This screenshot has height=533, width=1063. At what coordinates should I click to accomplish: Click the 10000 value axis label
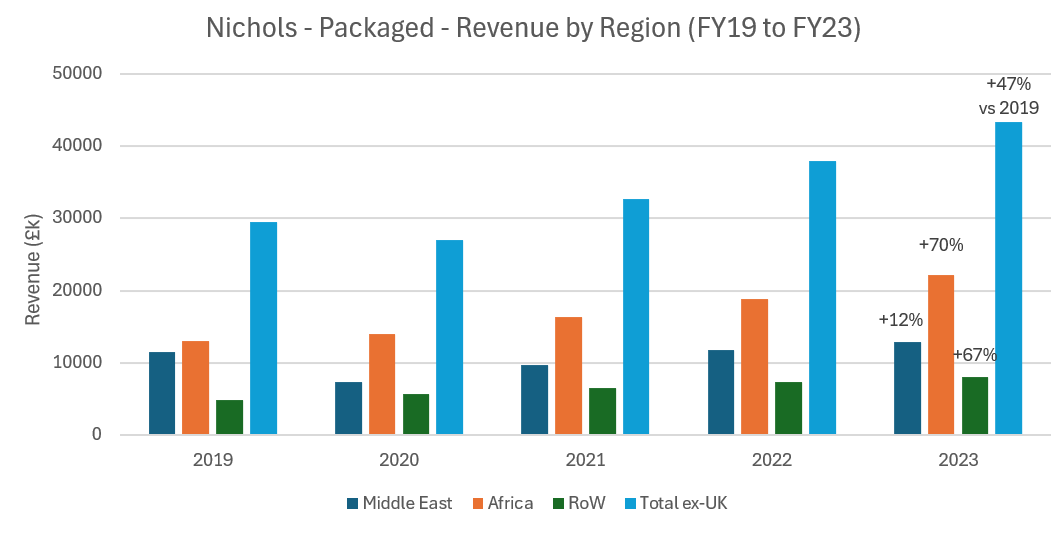(x=77, y=362)
